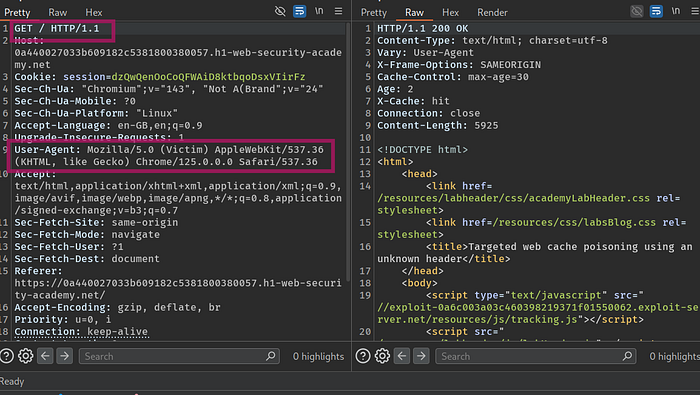Click the labsBlog.css link line
Viewport: 700px width, 395px height.
pos(532,229)
